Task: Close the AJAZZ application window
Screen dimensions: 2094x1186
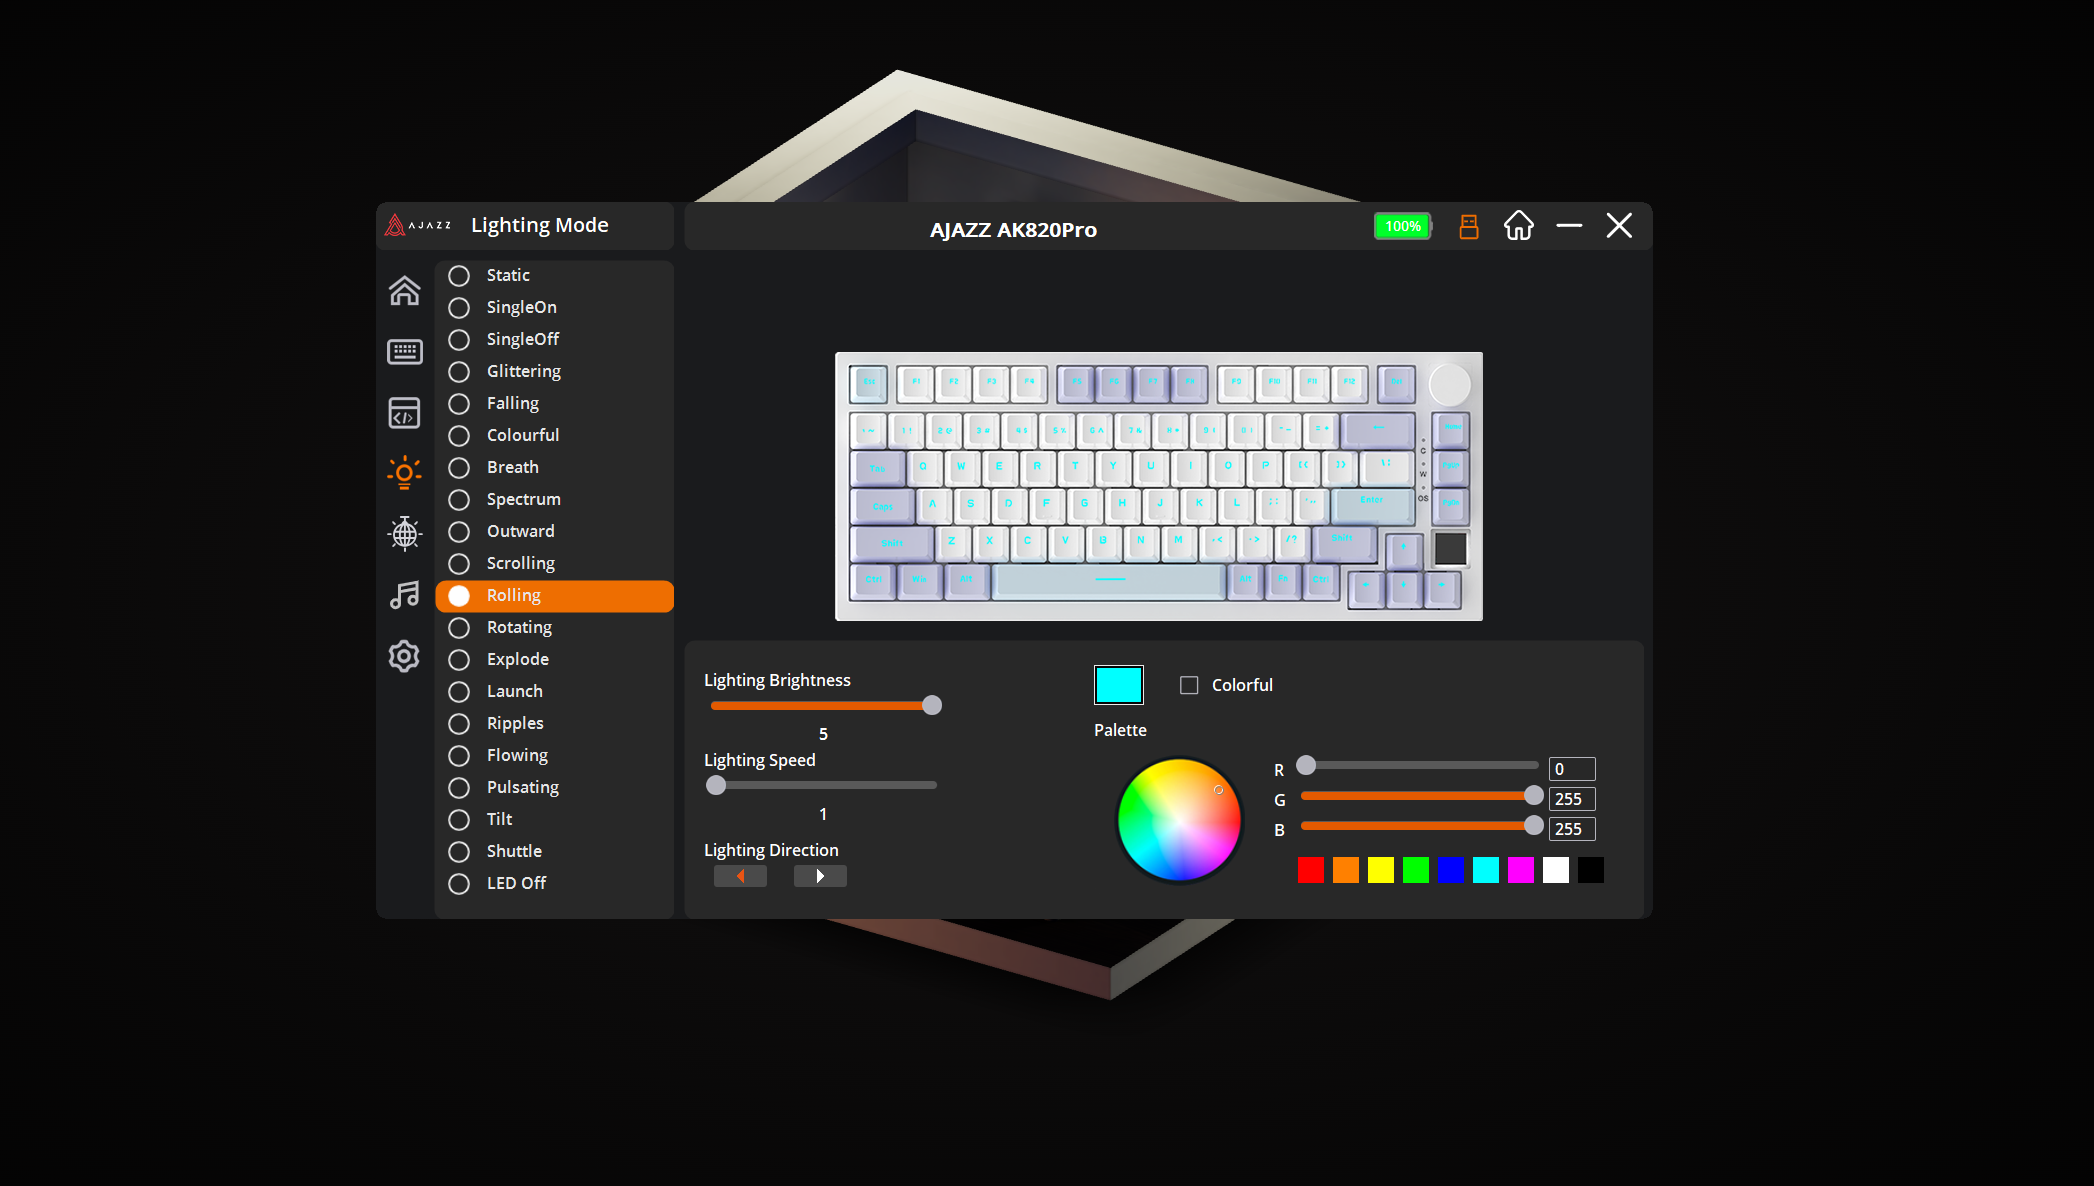Action: coord(1619,226)
